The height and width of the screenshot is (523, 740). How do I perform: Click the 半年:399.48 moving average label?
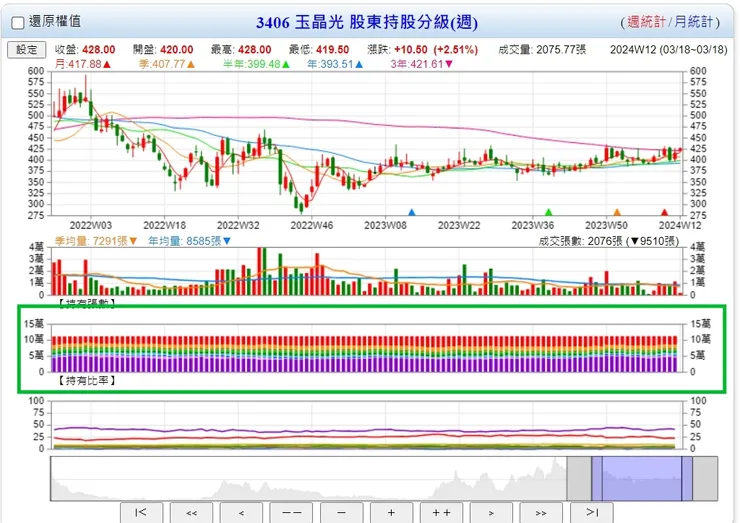[x=256, y=64]
